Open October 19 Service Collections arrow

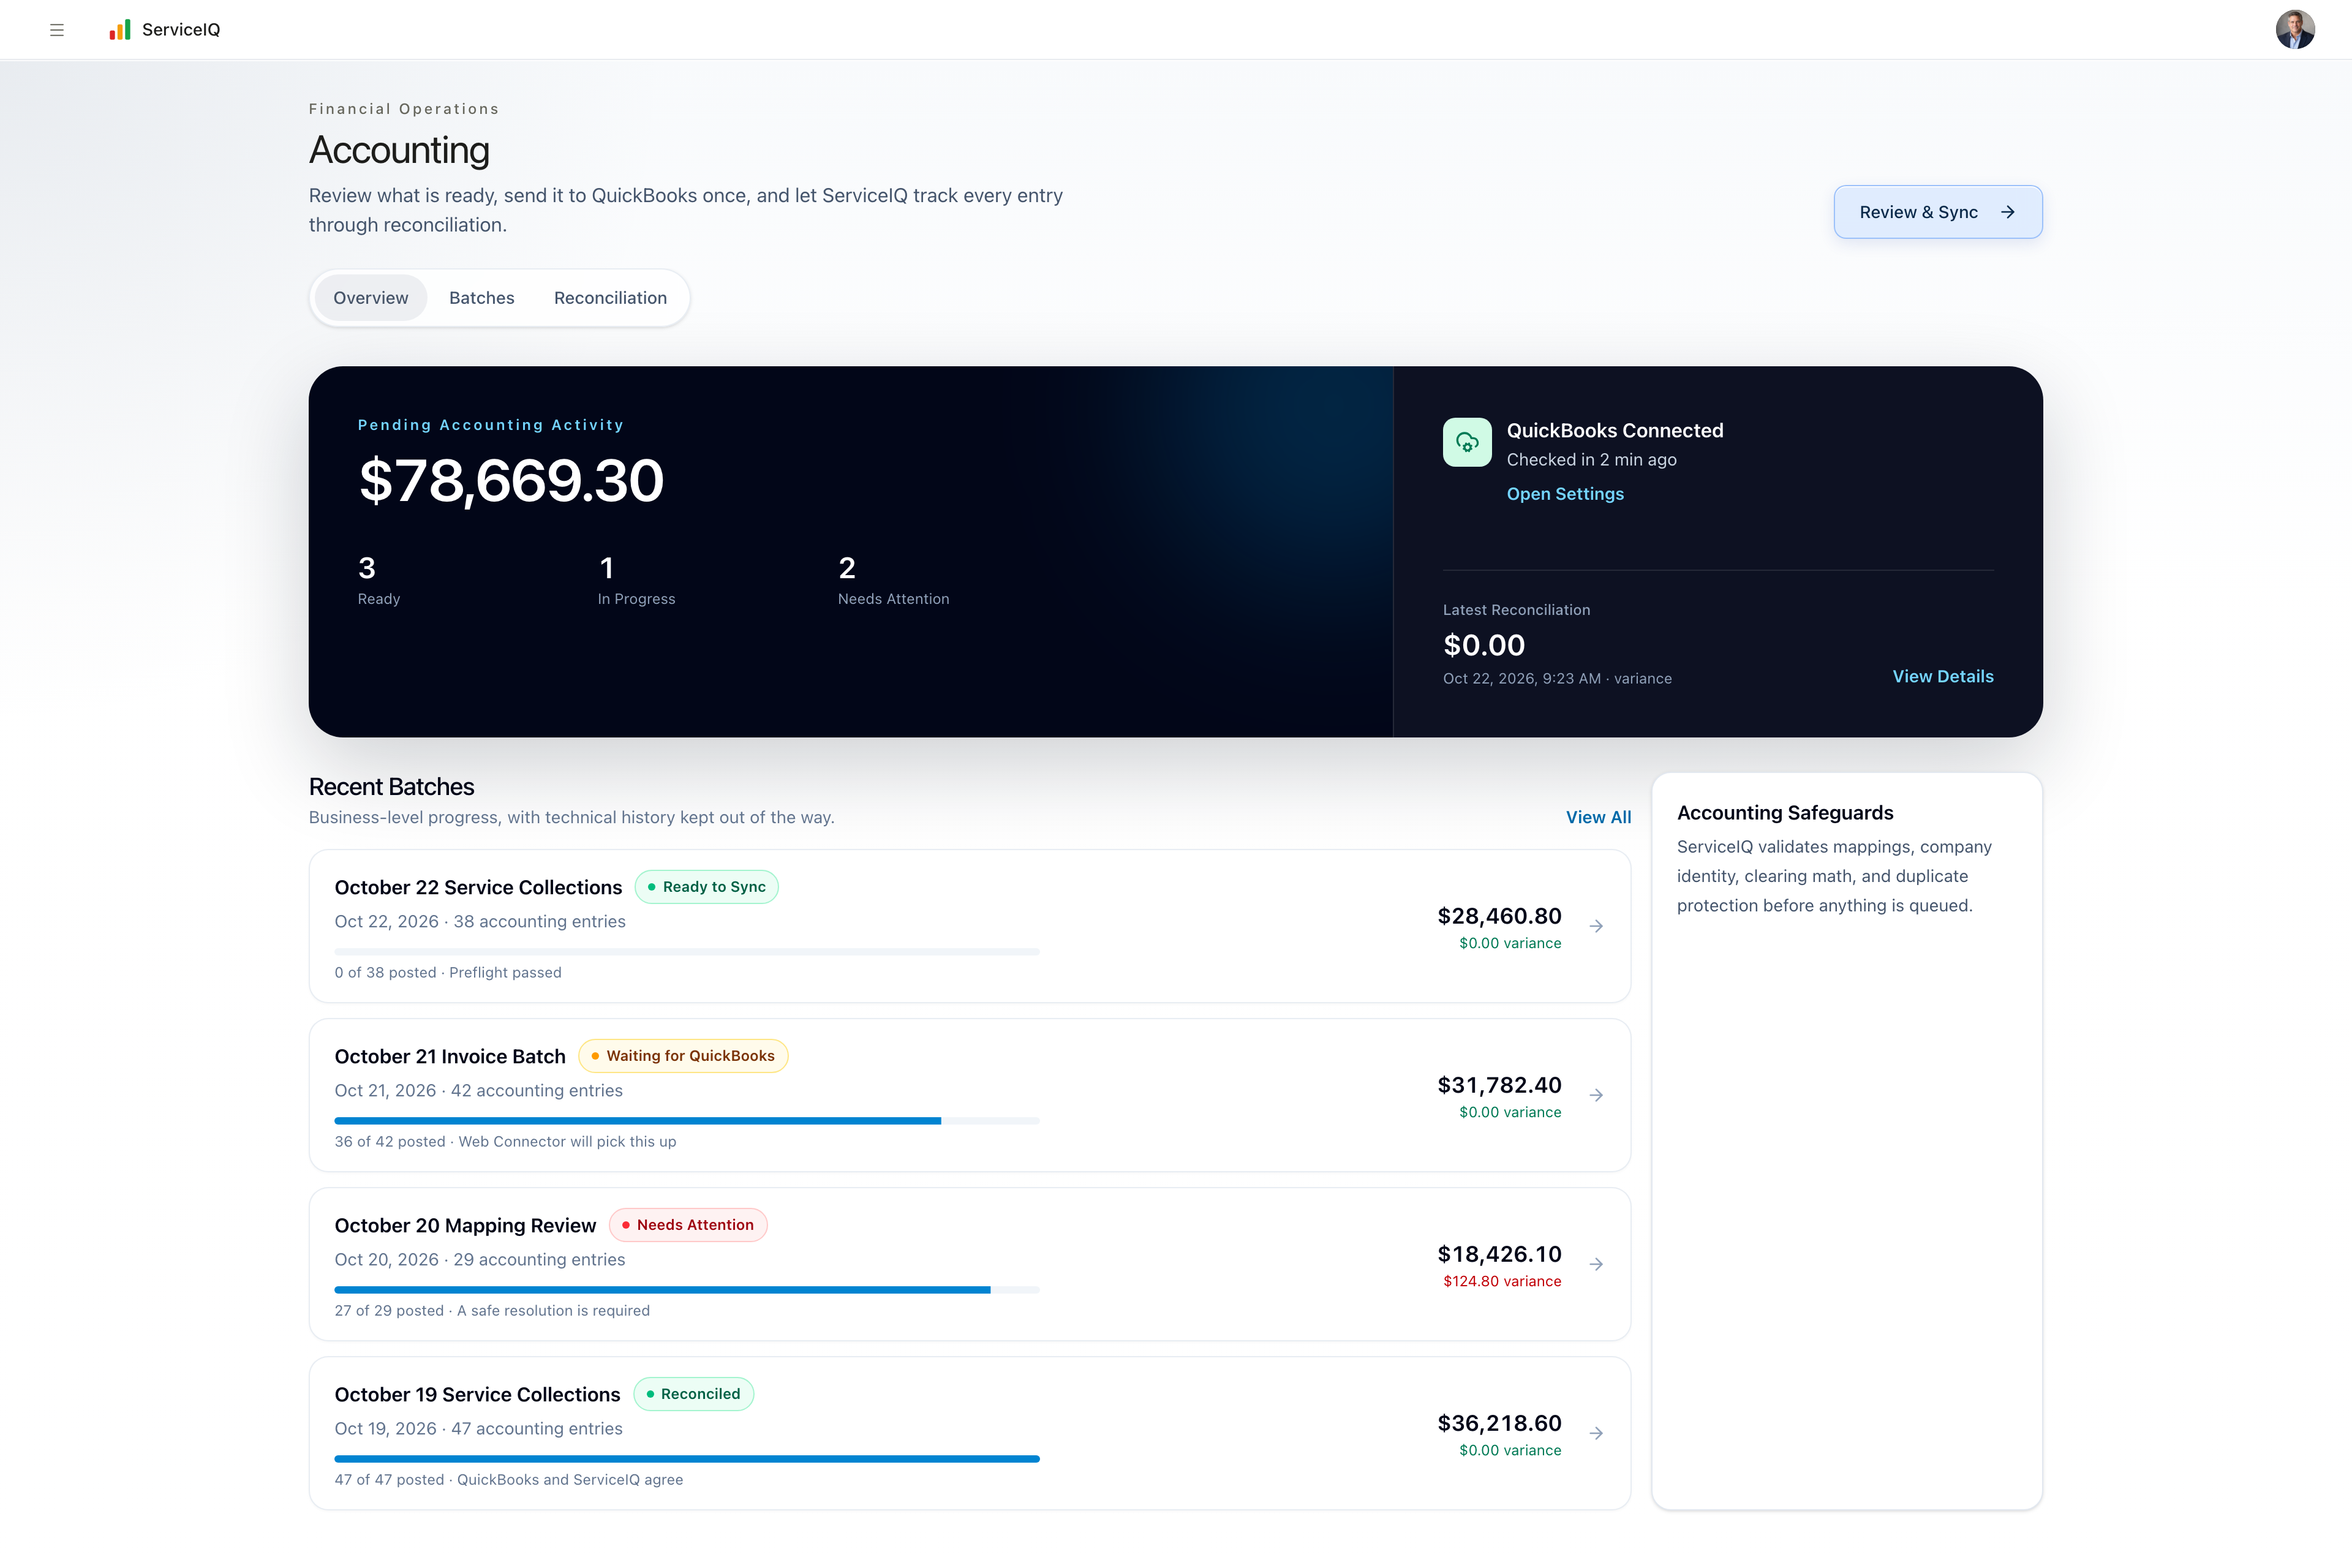click(x=1597, y=1433)
